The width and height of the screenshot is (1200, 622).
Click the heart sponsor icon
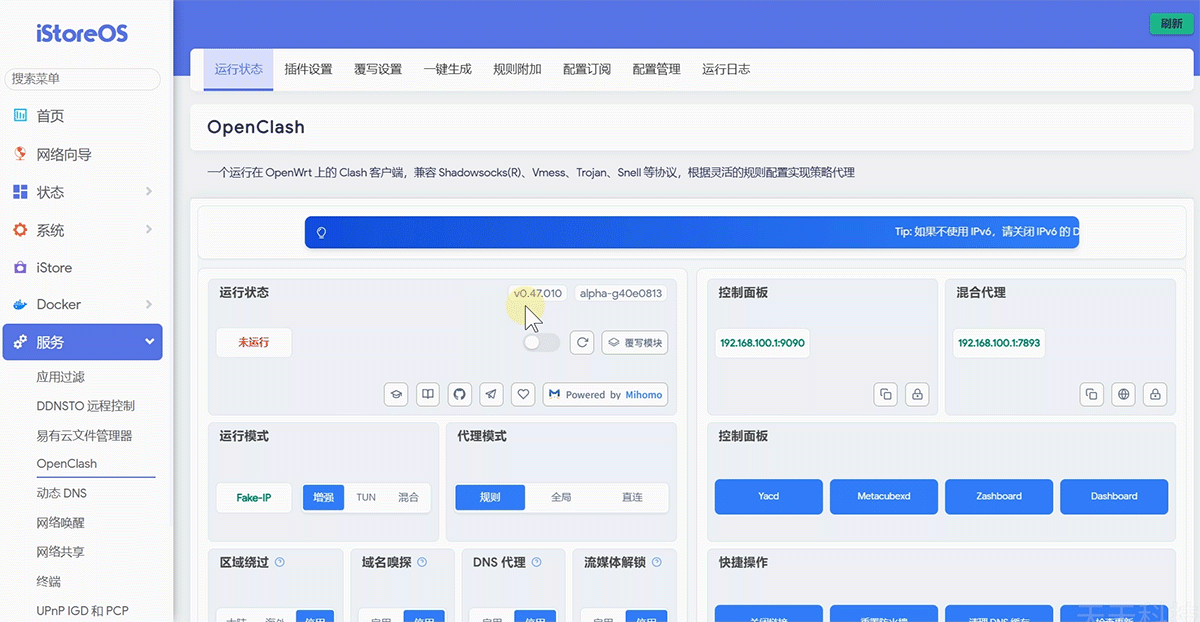click(523, 394)
